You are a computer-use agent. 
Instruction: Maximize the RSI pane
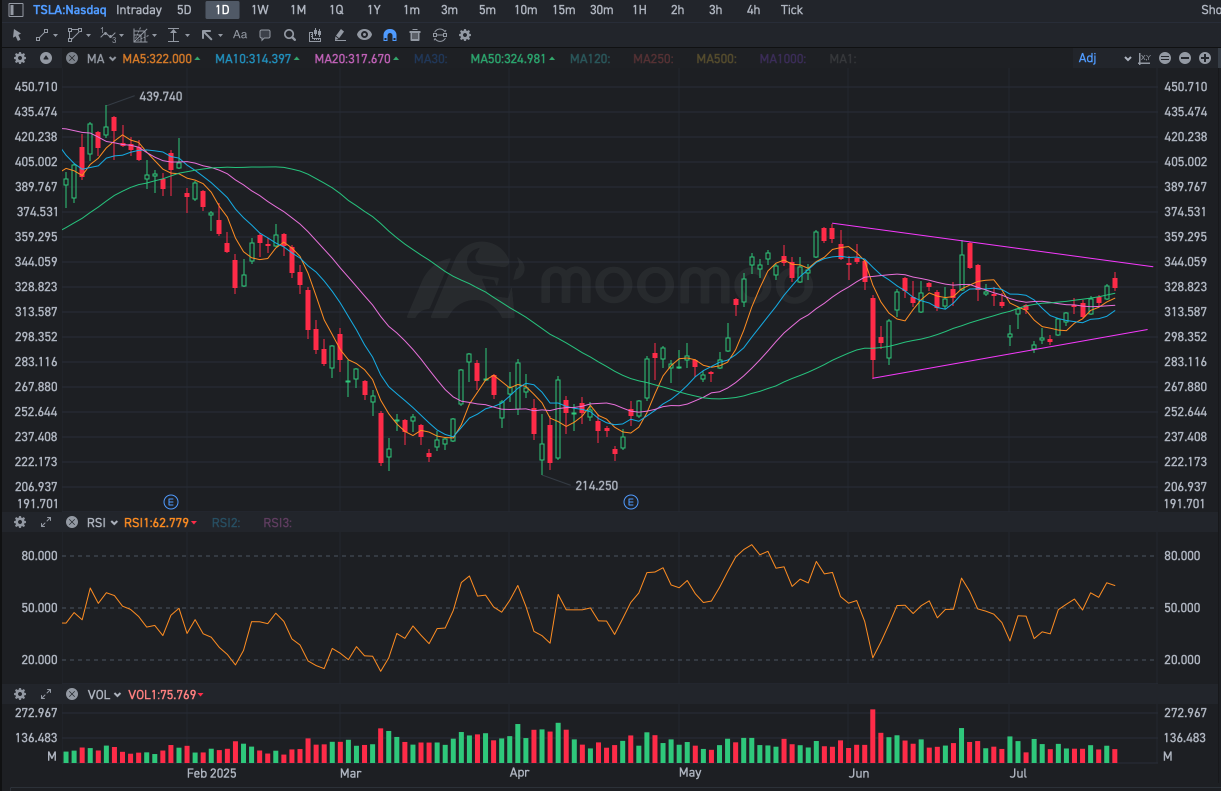pyautogui.click(x=46, y=522)
